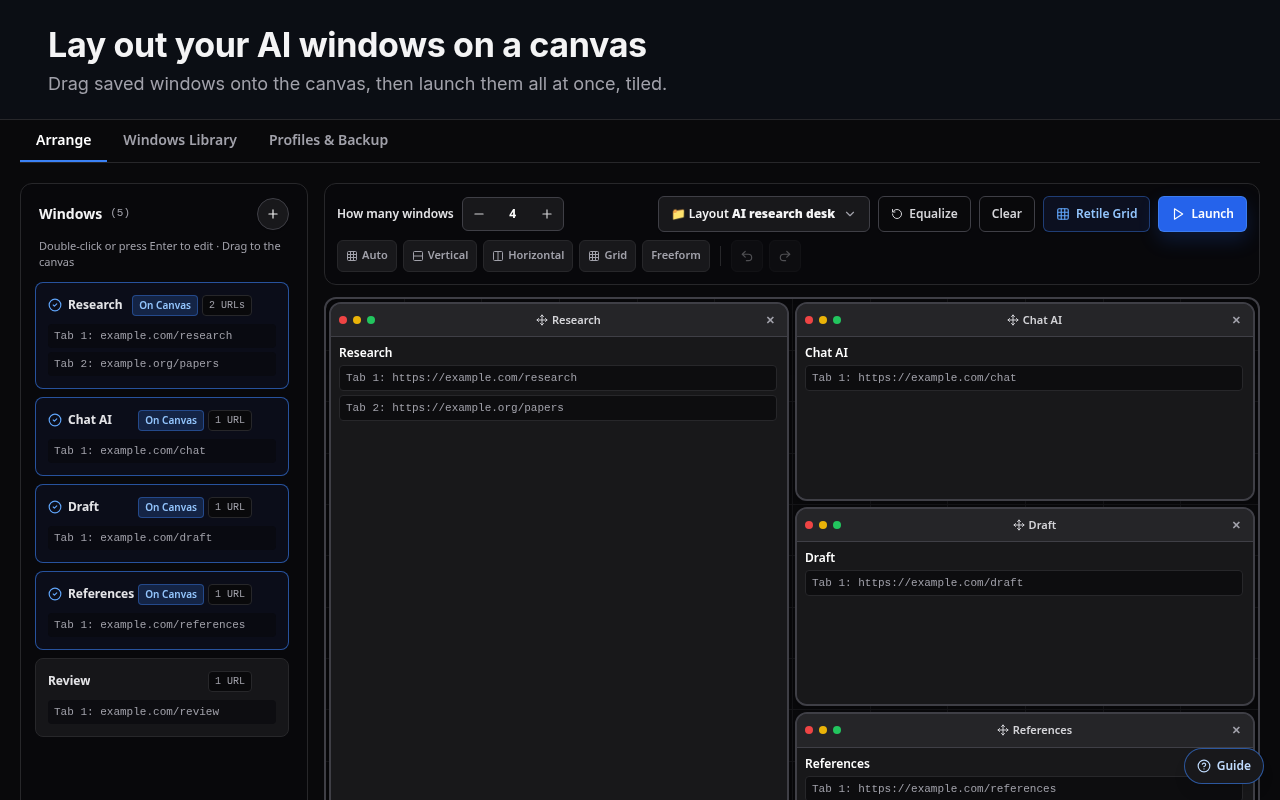The height and width of the screenshot is (800, 1280).
Task: Redo the canvas change
Action: (x=785, y=256)
